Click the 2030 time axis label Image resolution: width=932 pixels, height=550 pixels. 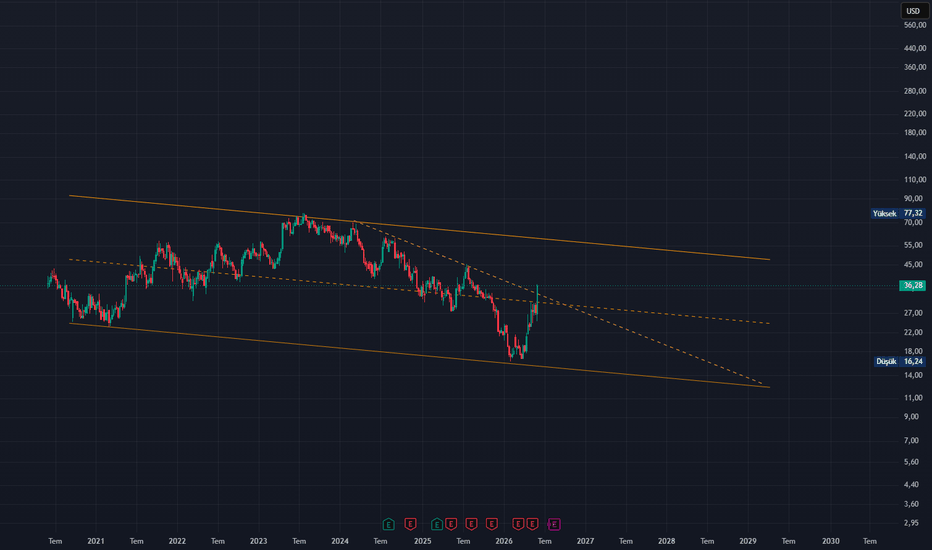(x=831, y=541)
